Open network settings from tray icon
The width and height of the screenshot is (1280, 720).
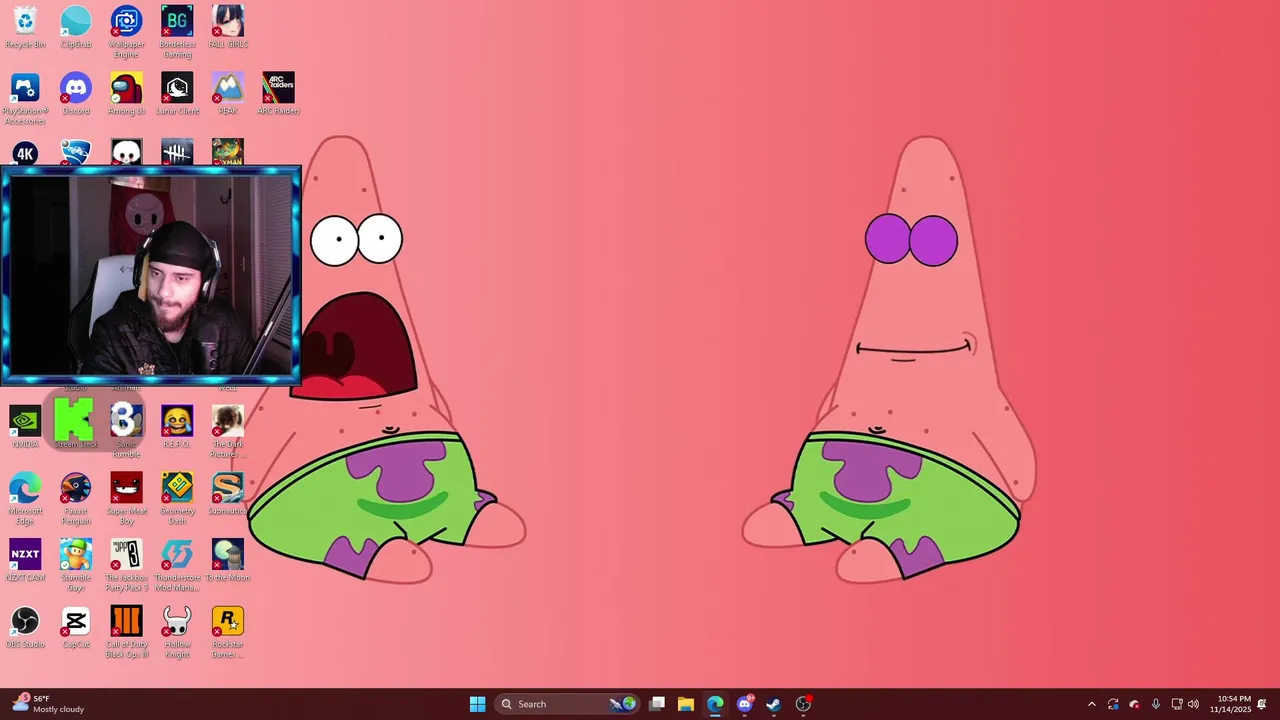1177,704
